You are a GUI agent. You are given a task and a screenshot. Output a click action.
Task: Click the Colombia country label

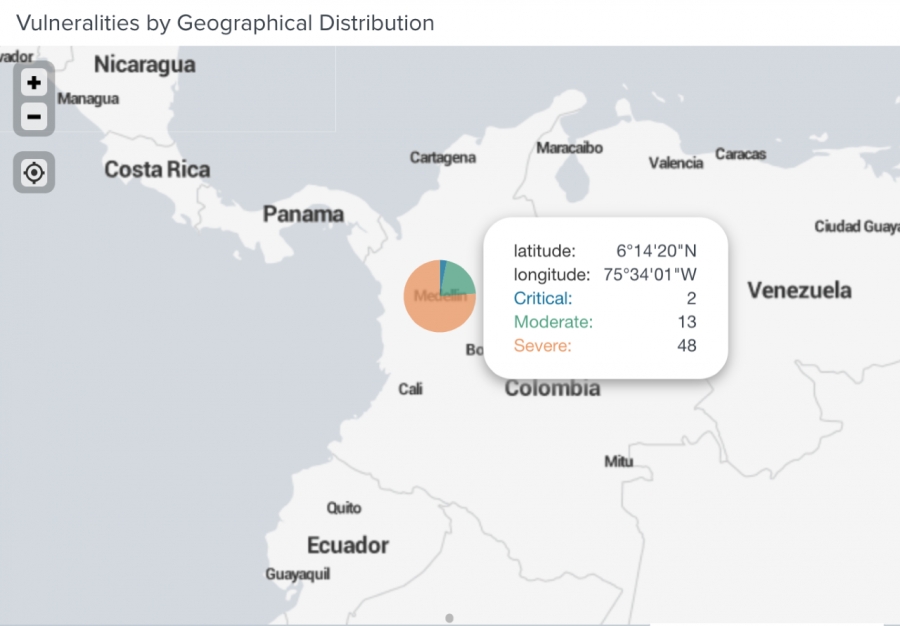[552, 389]
